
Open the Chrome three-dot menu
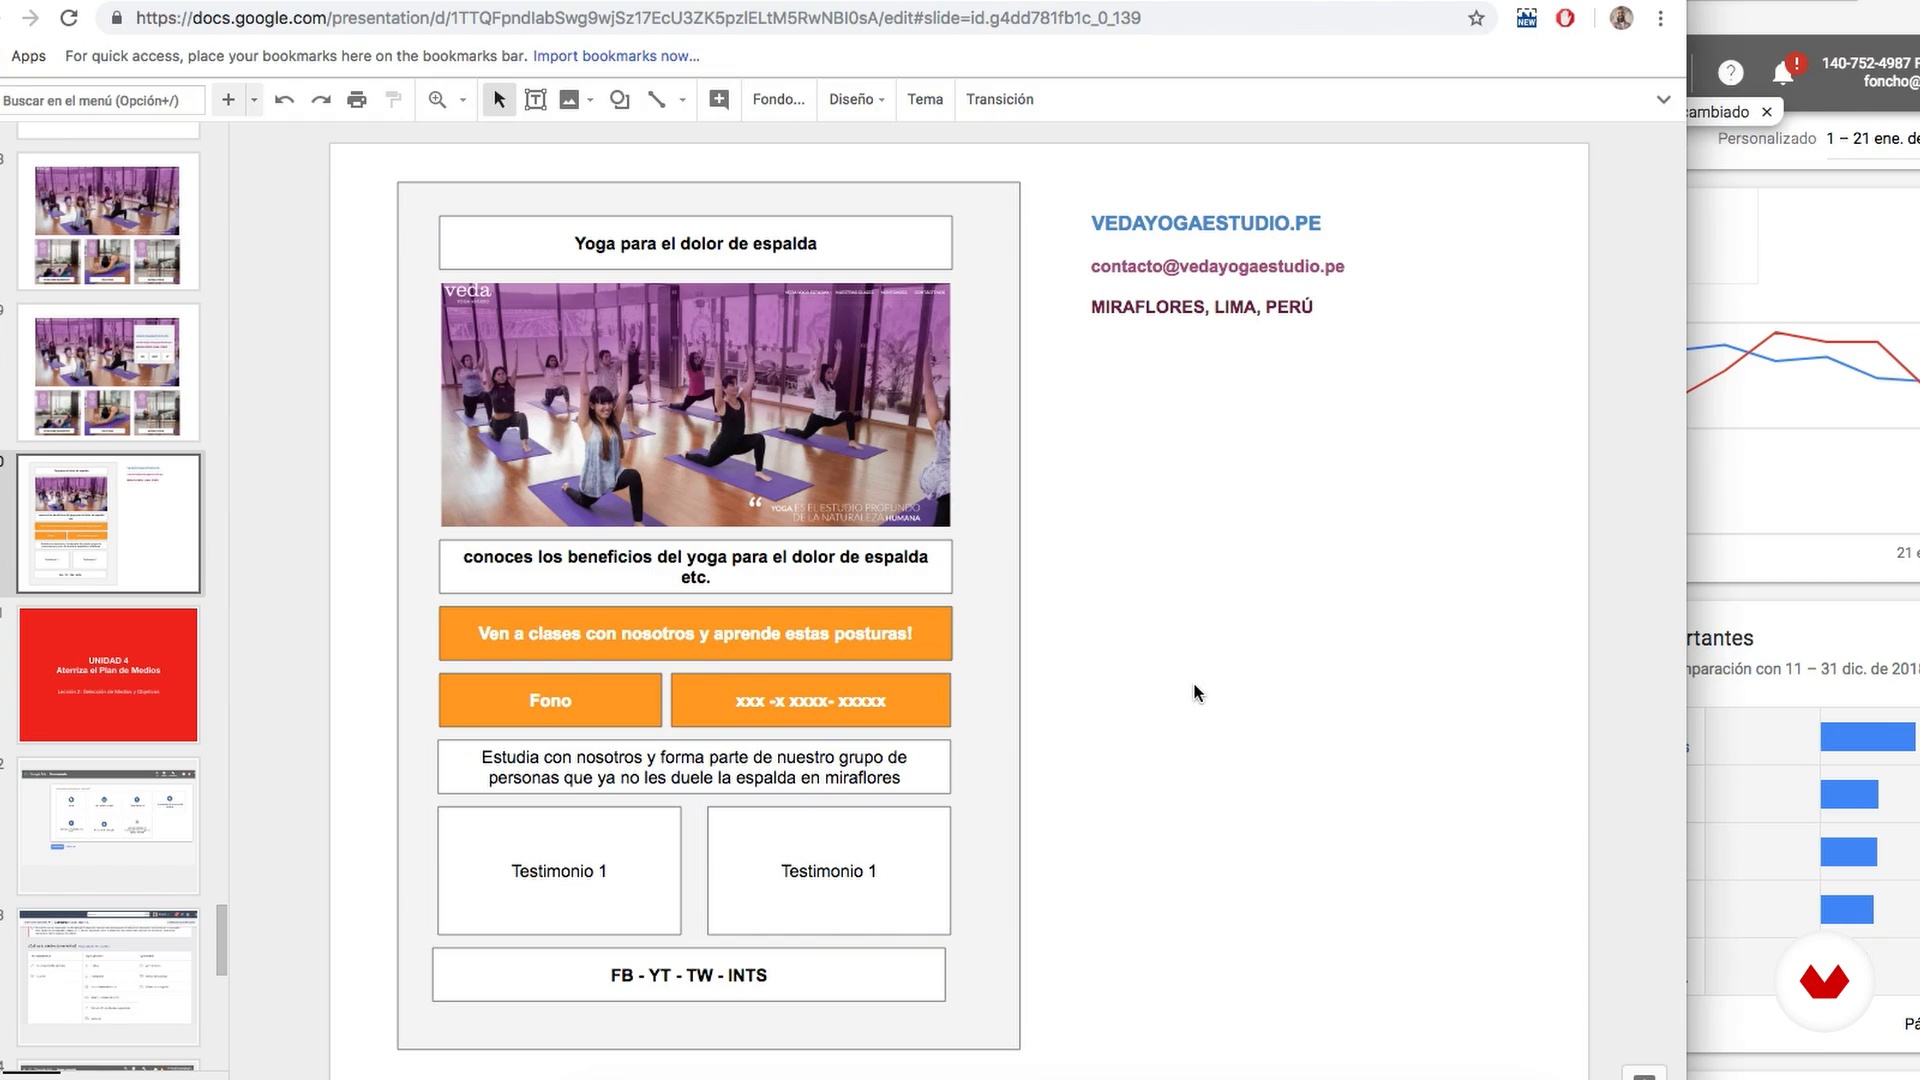tap(1660, 18)
